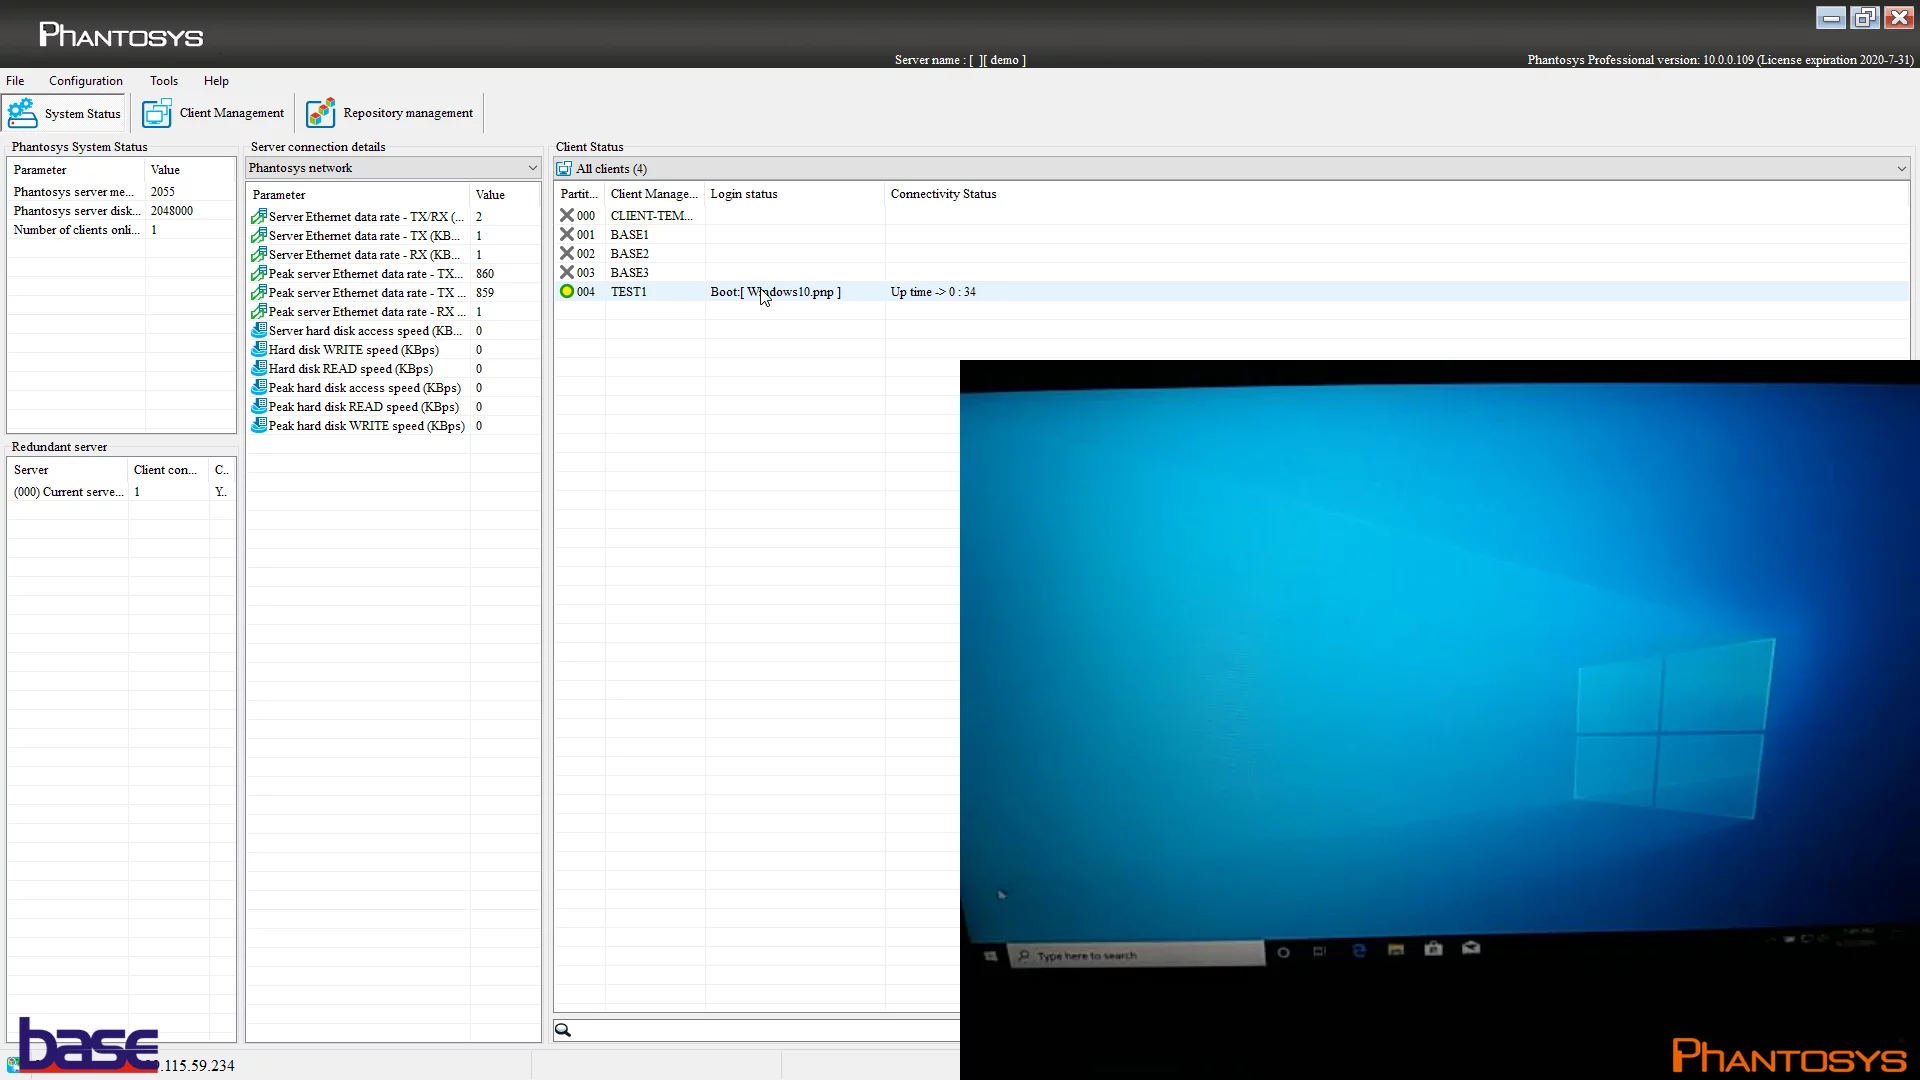Click Task View icon in video taskbar

[1319, 951]
